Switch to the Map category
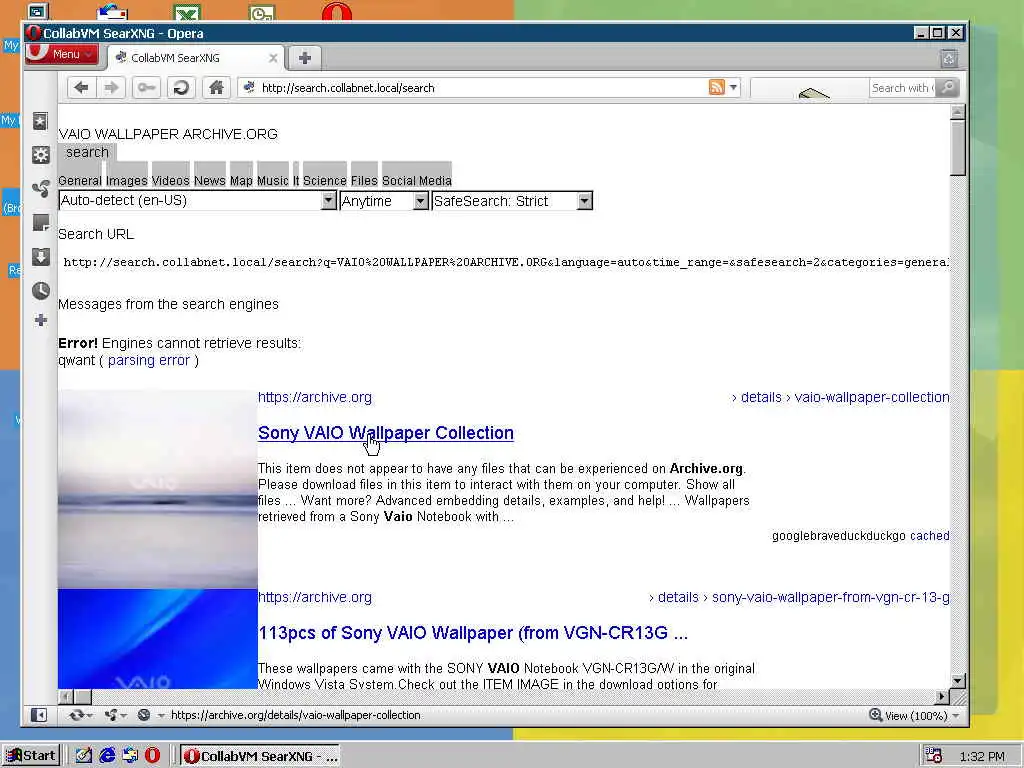The image size is (1024, 768). tap(241, 180)
